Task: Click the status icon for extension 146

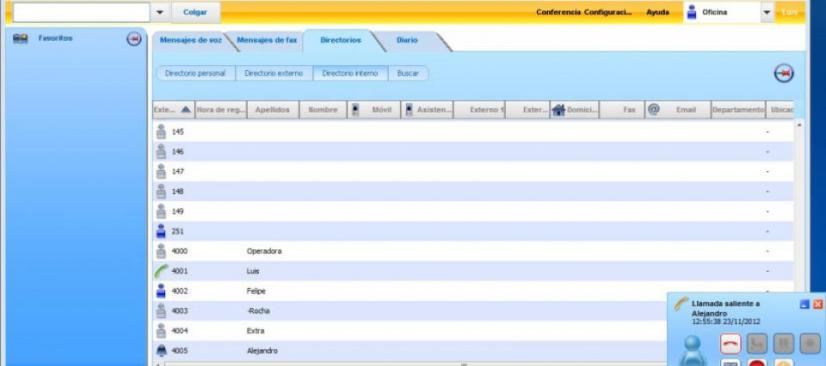Action: point(161,152)
